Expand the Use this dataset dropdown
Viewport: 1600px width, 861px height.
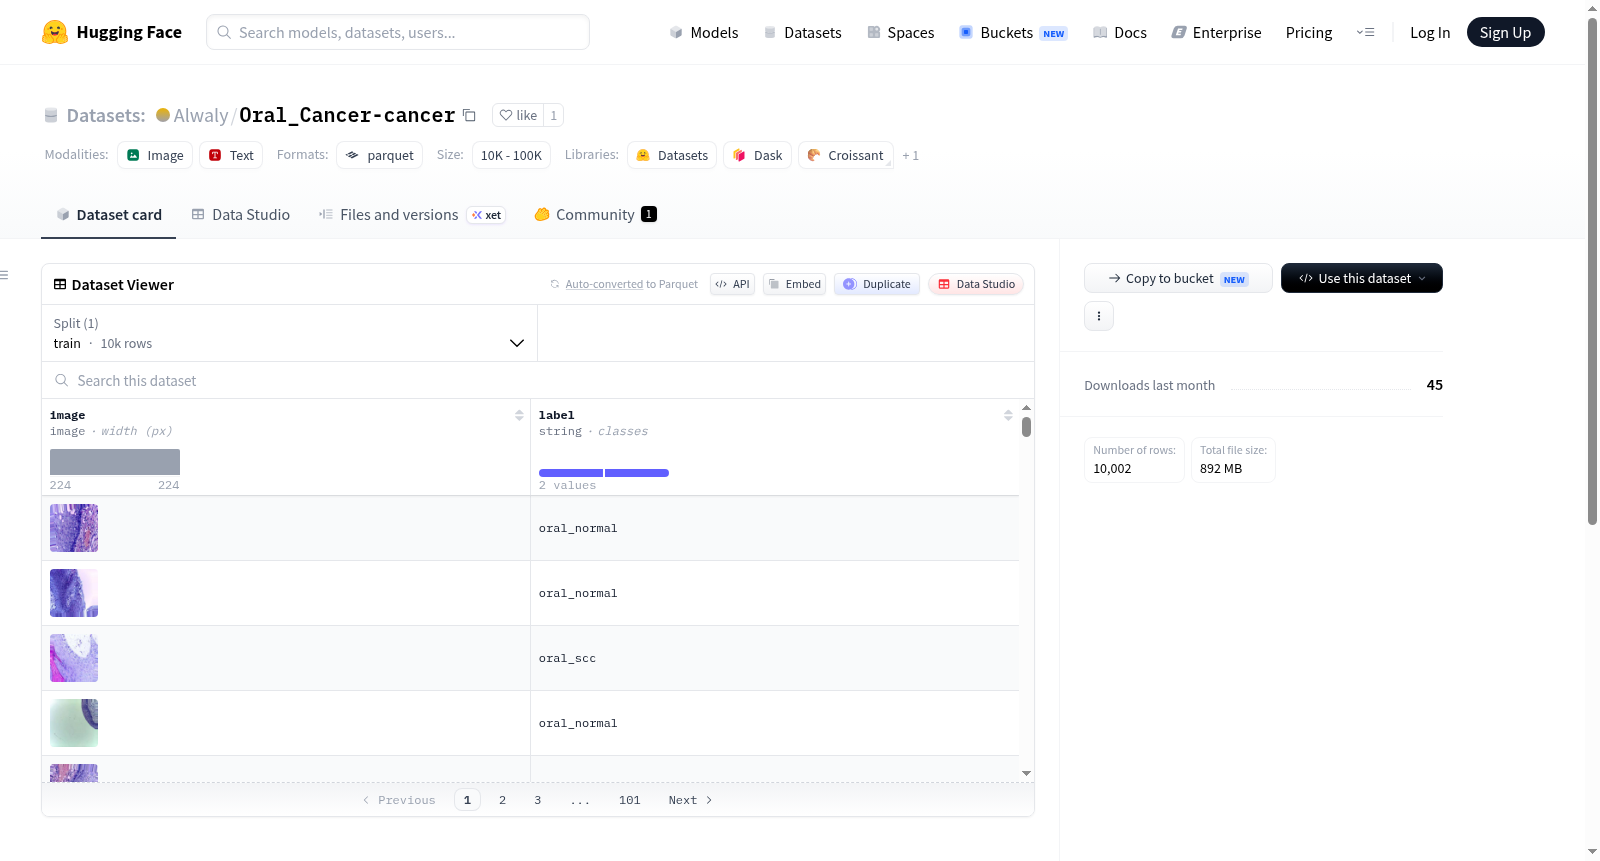pos(1362,278)
